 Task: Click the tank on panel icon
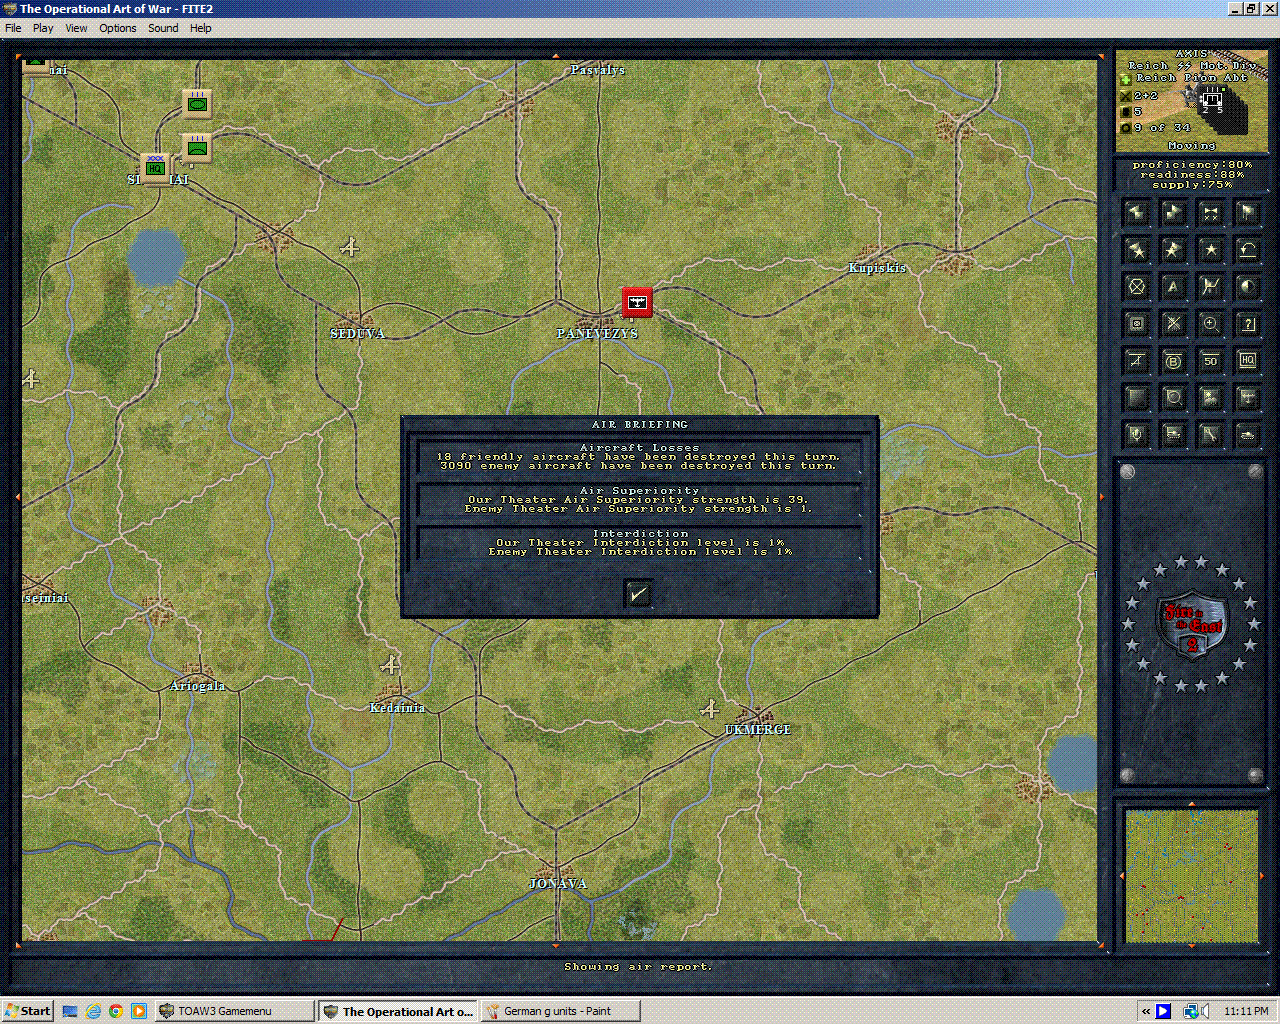[1173, 435]
